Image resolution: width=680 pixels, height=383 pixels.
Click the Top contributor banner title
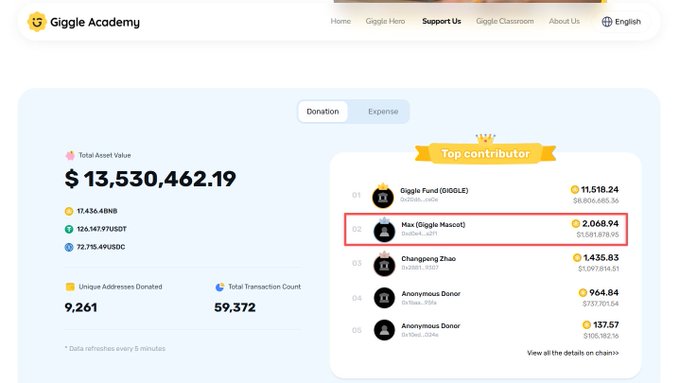[485, 154]
